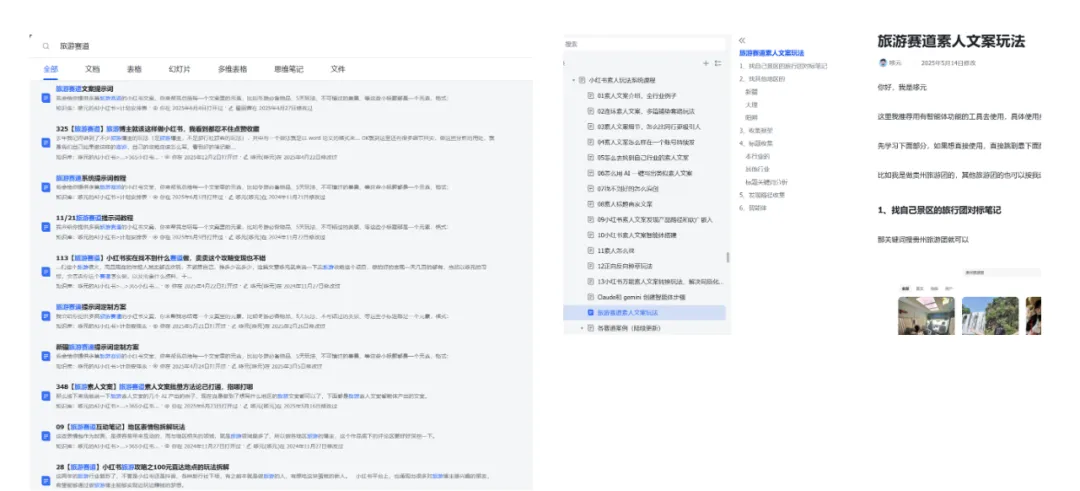Click document icon of 旅游赛道系统提示词教程 result
This screenshot has height=491, width=1080.
tap(46, 187)
